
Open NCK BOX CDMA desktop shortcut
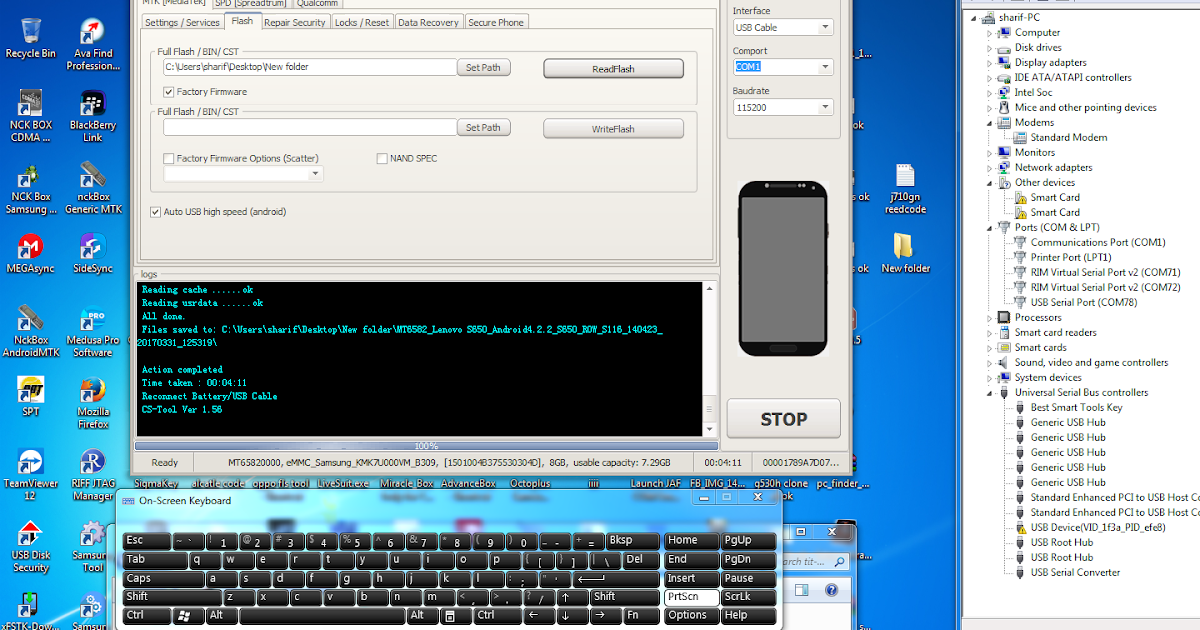(x=30, y=116)
